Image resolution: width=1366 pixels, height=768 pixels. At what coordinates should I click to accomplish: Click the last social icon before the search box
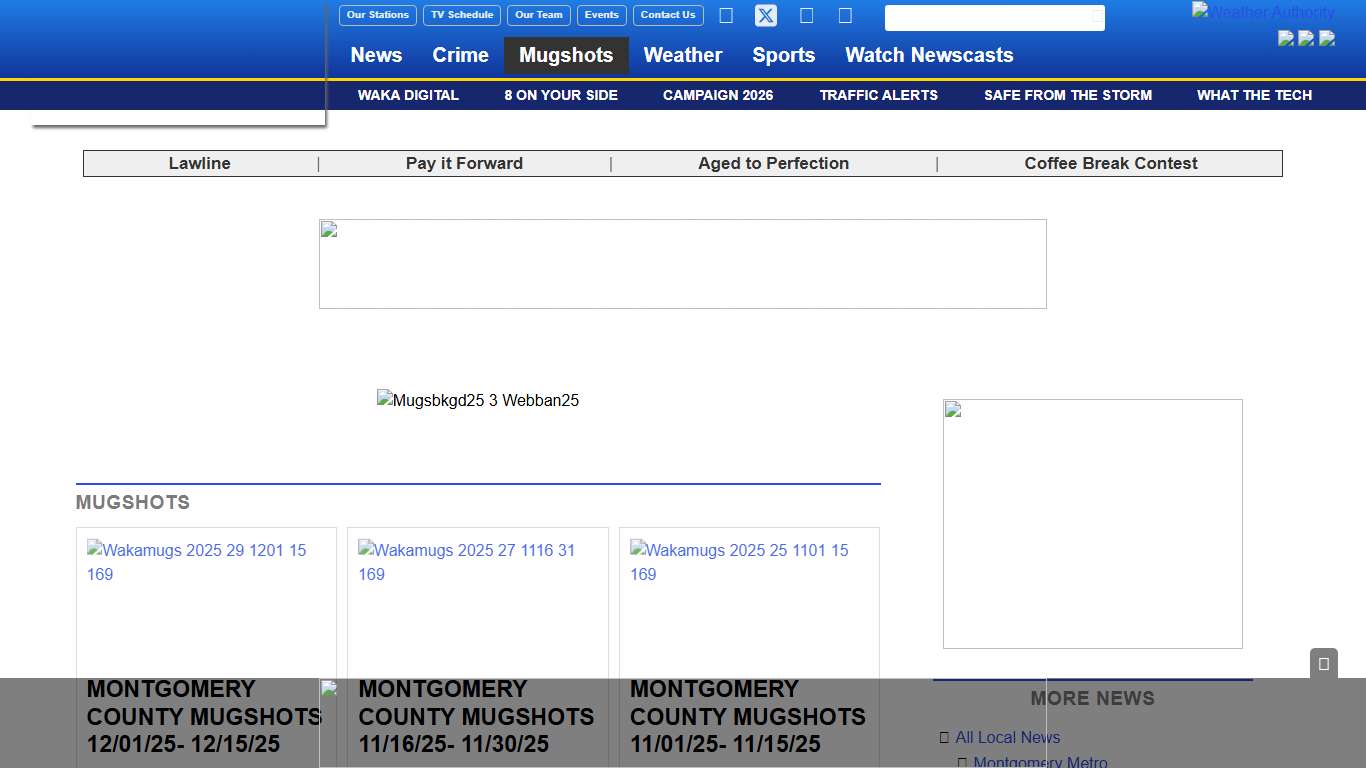click(845, 15)
